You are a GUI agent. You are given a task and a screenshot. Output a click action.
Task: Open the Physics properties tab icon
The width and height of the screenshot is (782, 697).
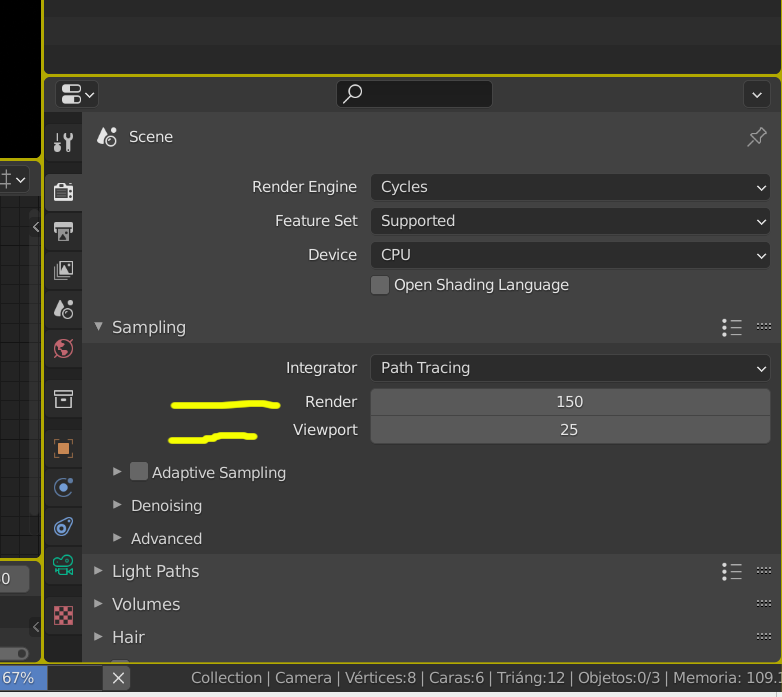63,488
